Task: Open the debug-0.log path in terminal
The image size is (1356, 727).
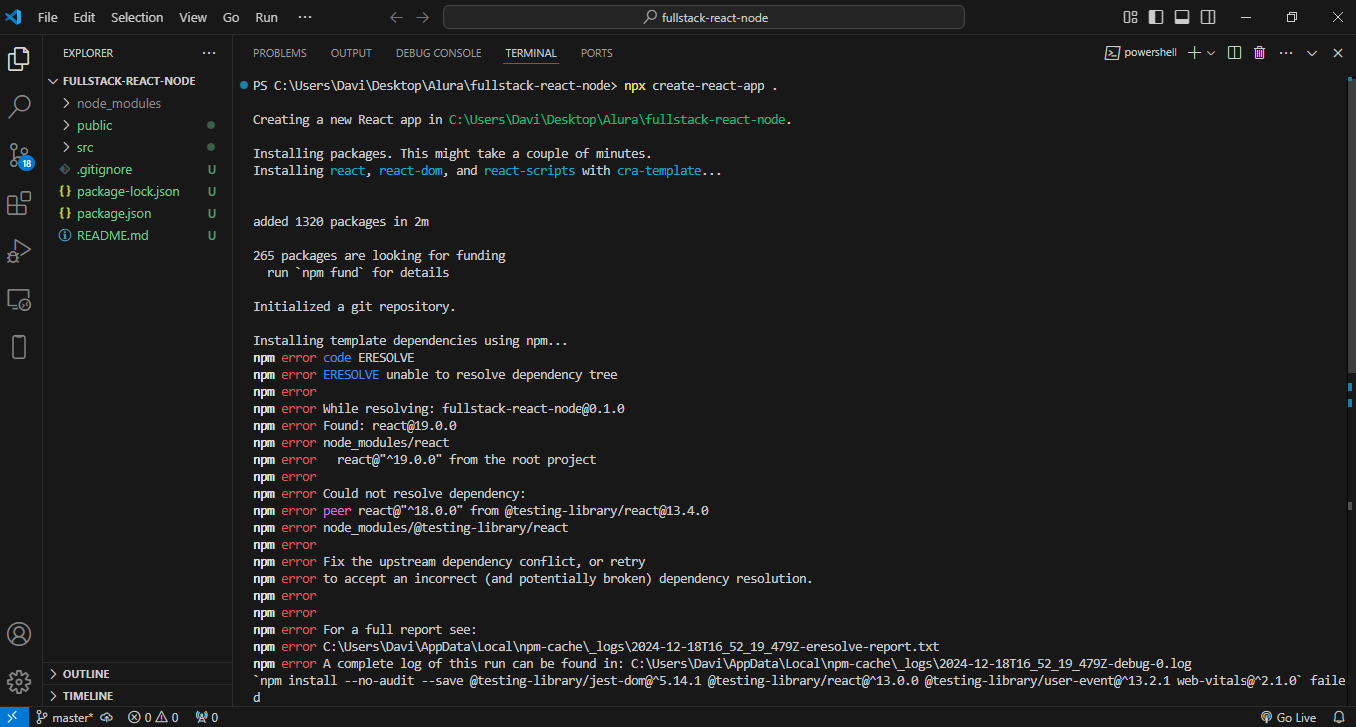Action: (x=911, y=664)
